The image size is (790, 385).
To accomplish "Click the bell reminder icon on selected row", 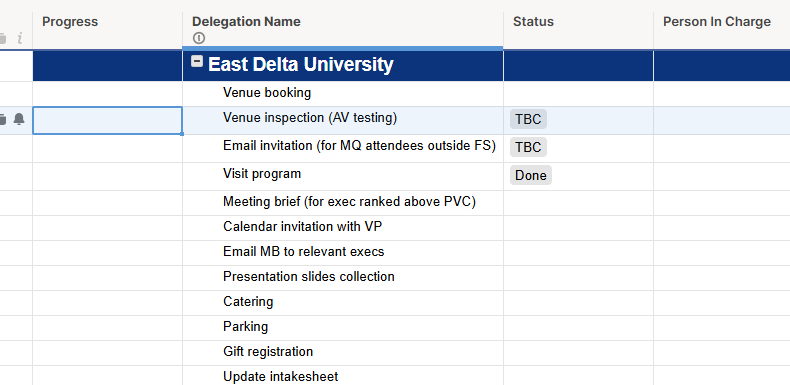I will pyautogui.click(x=19, y=119).
